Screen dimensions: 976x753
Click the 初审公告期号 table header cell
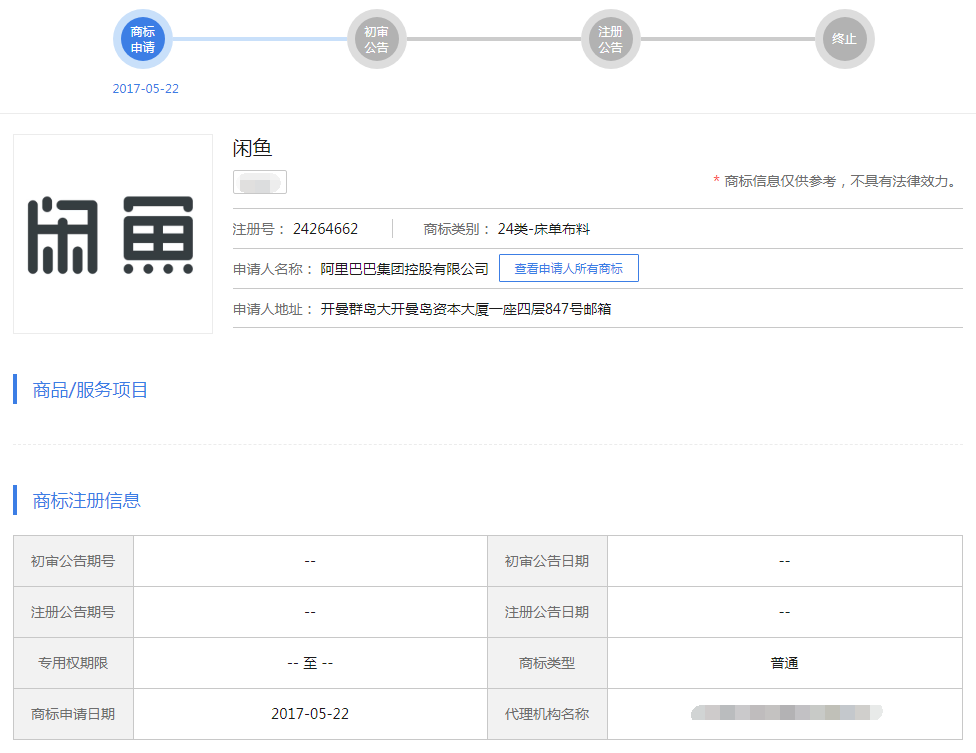click(x=73, y=561)
